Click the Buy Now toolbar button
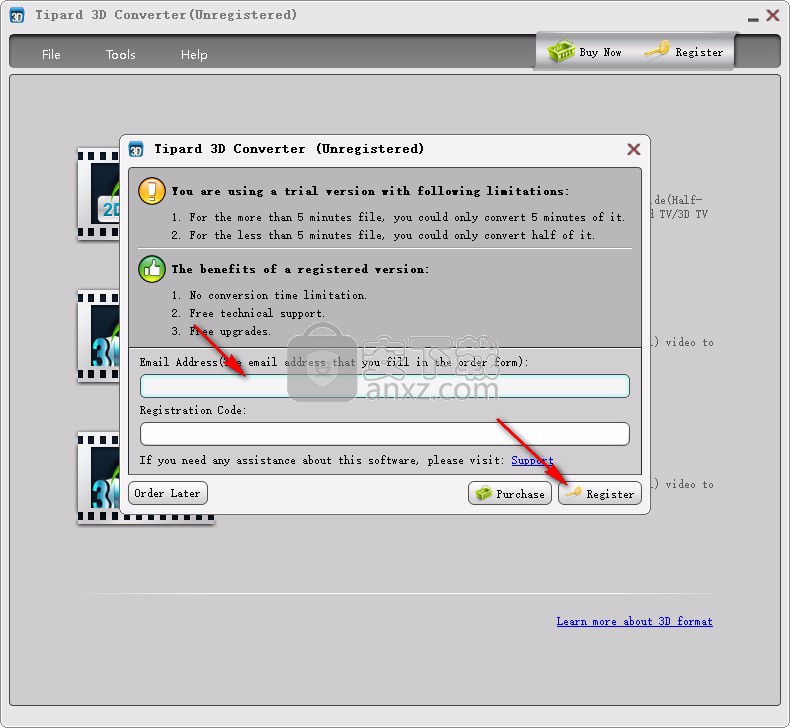 coord(584,52)
